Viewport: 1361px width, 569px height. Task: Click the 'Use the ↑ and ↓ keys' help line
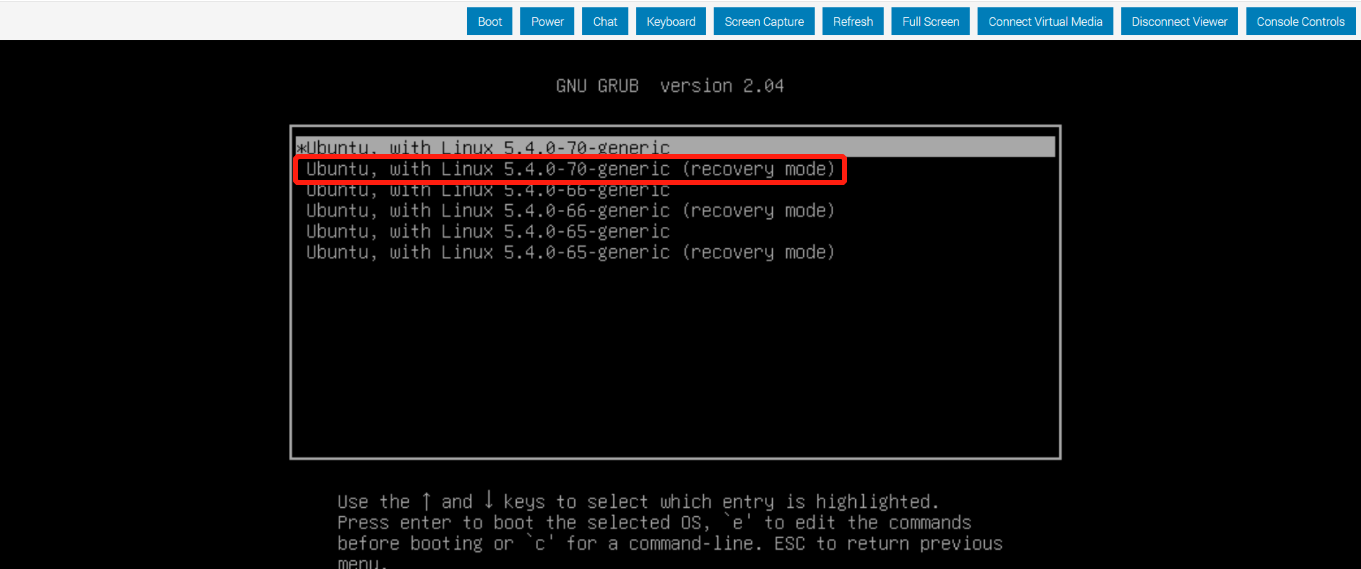tap(638, 502)
